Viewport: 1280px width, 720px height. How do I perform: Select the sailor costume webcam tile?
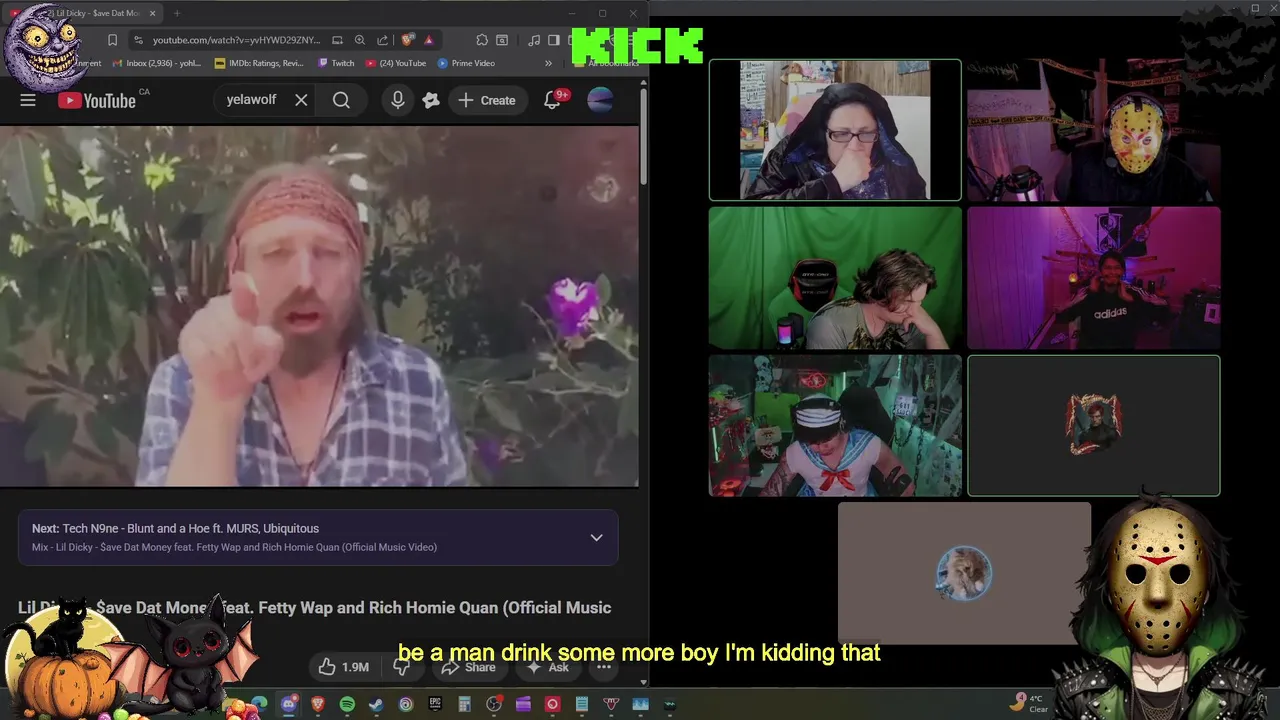pos(835,425)
